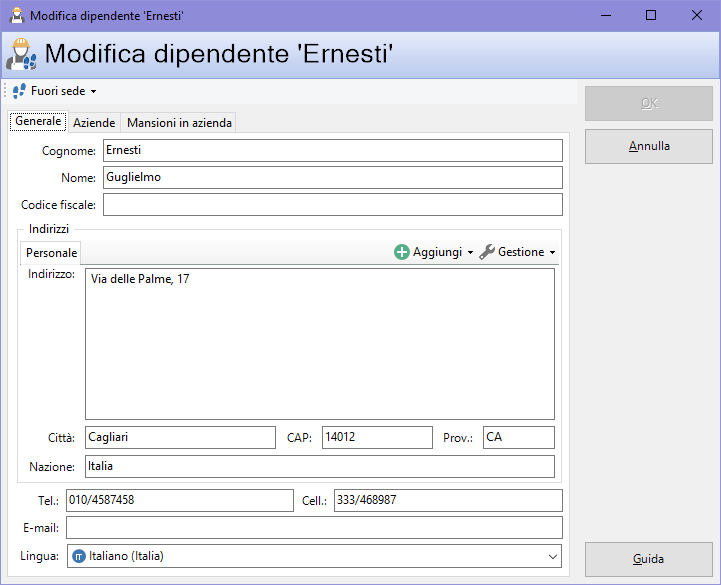721x585 pixels.
Task: Open the Aggiungi address dropdown
Action: pos(470,253)
